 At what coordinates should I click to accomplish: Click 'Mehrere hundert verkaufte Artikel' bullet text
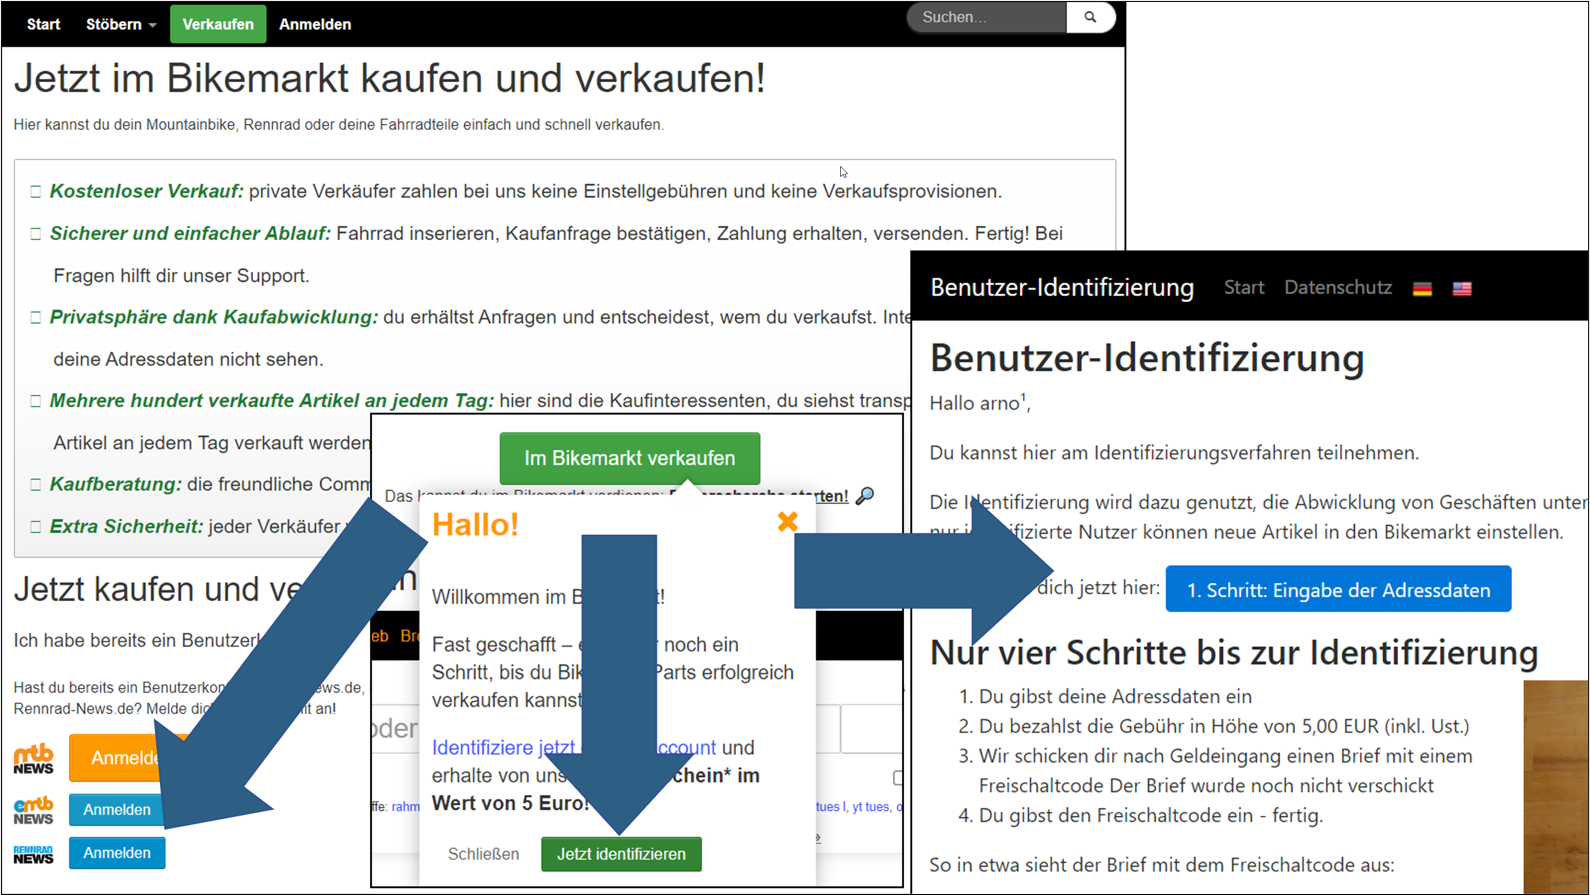(272, 401)
